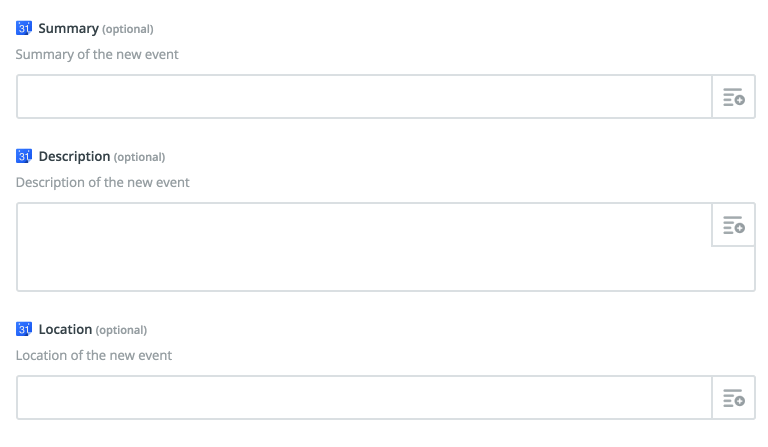Click Google Calendar icon beside Location
Screen dimensions: 768x447
(x=24, y=329)
